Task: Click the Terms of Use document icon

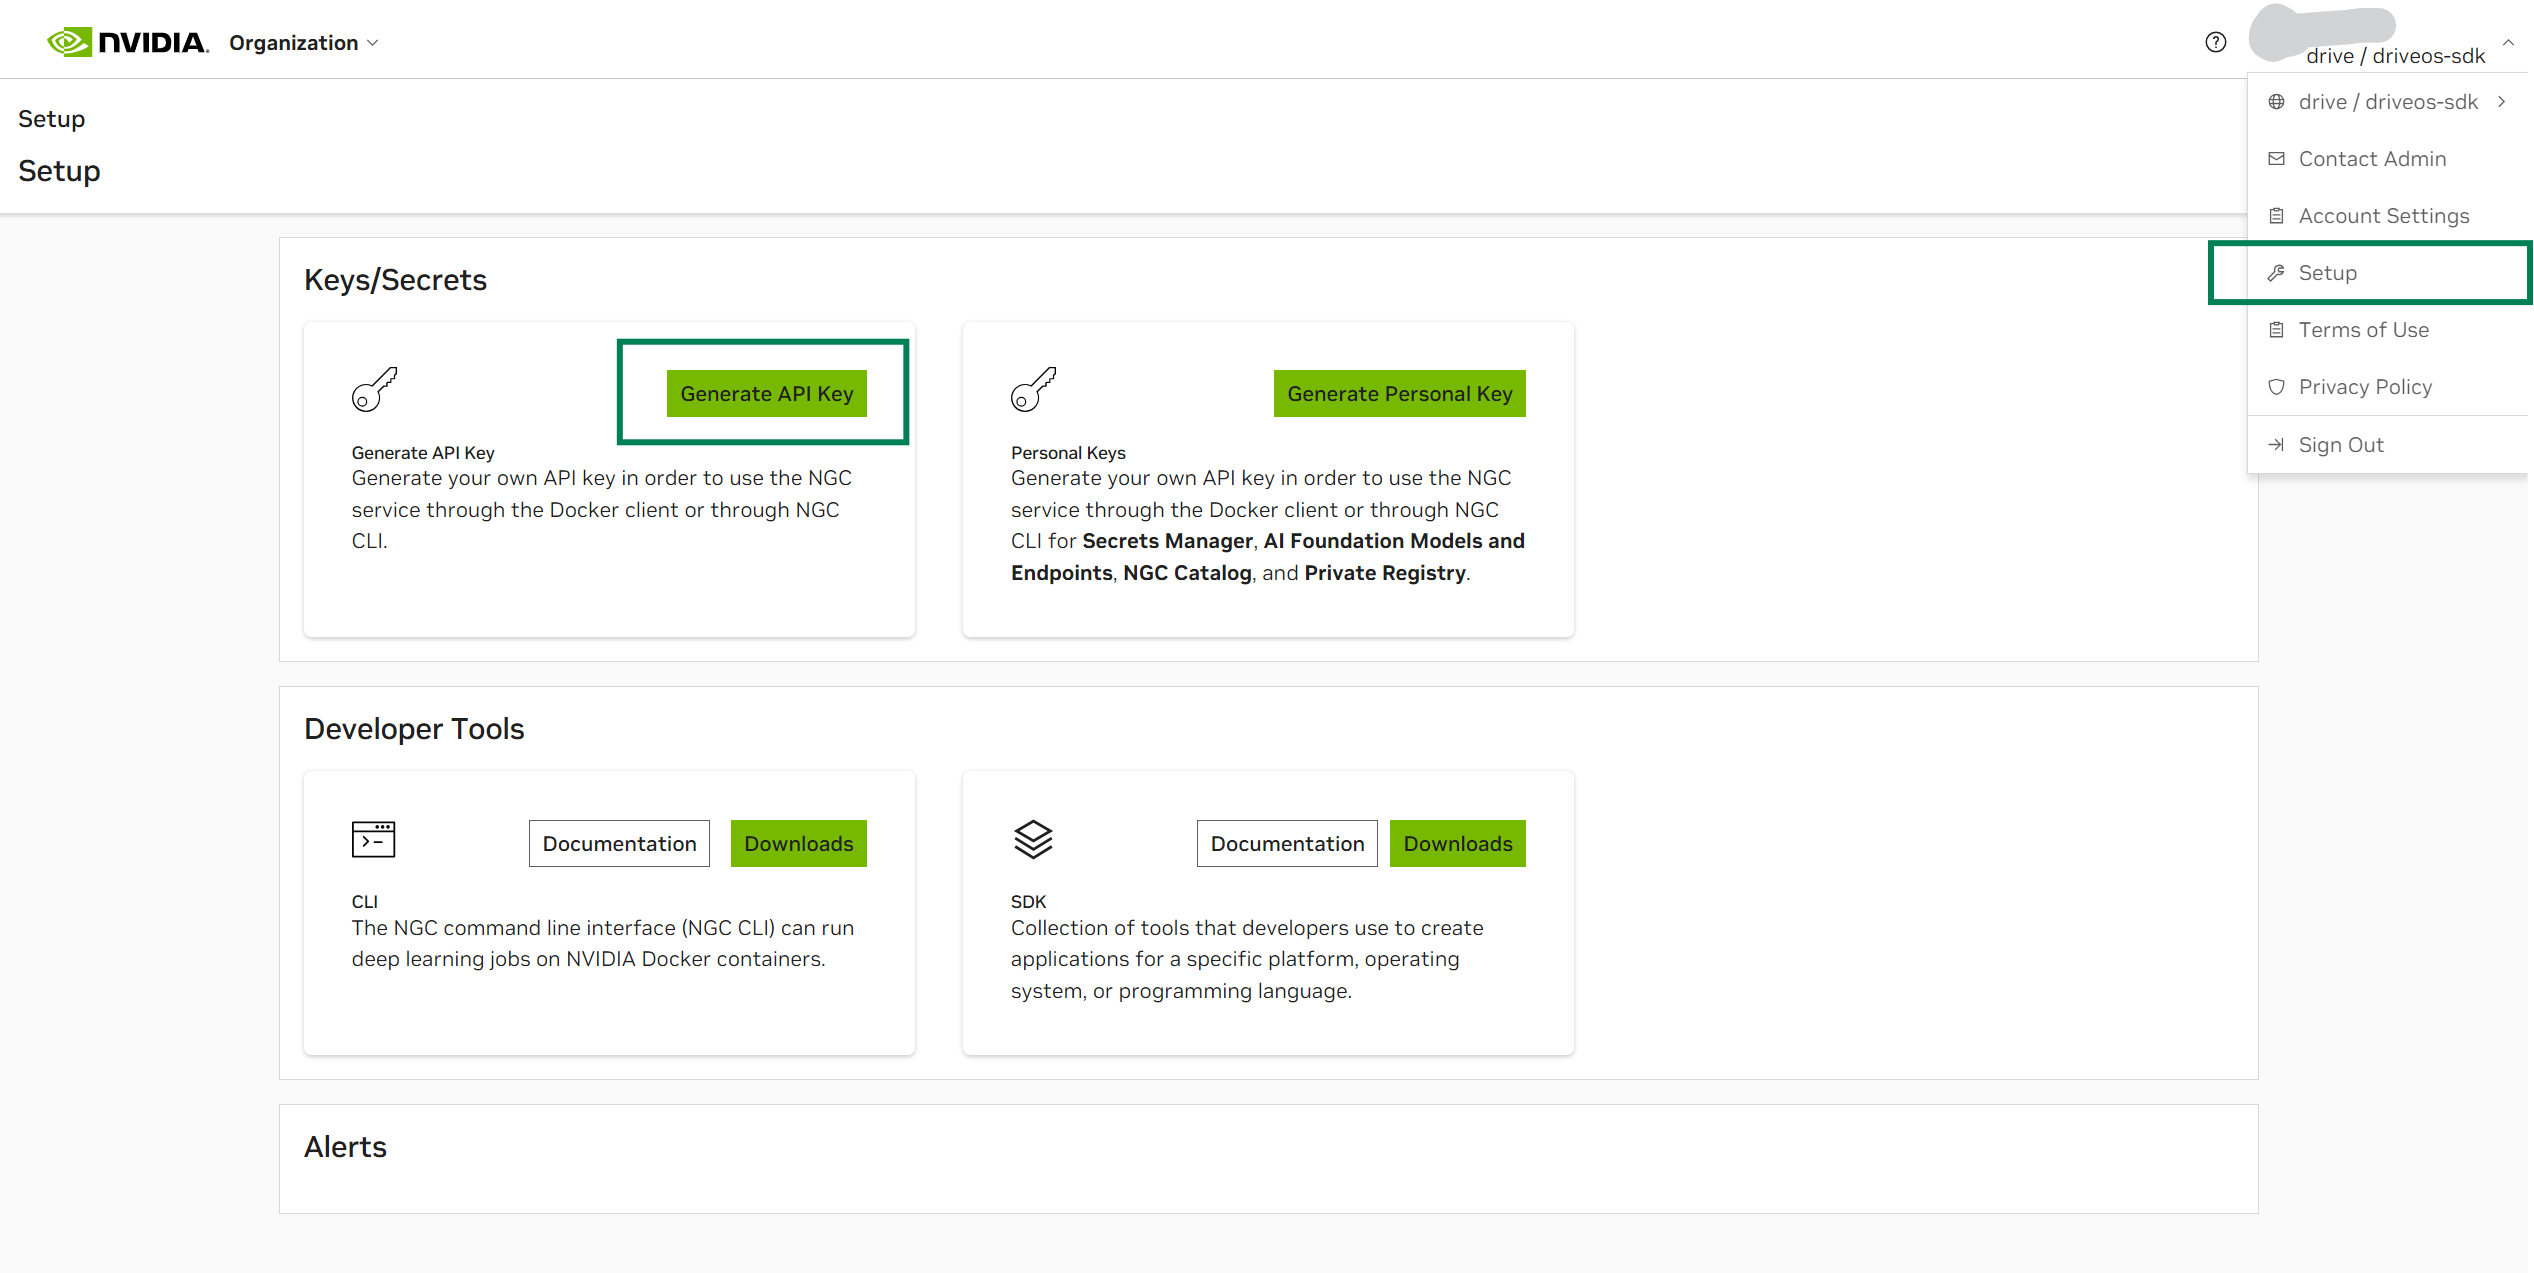Action: click(x=2276, y=330)
